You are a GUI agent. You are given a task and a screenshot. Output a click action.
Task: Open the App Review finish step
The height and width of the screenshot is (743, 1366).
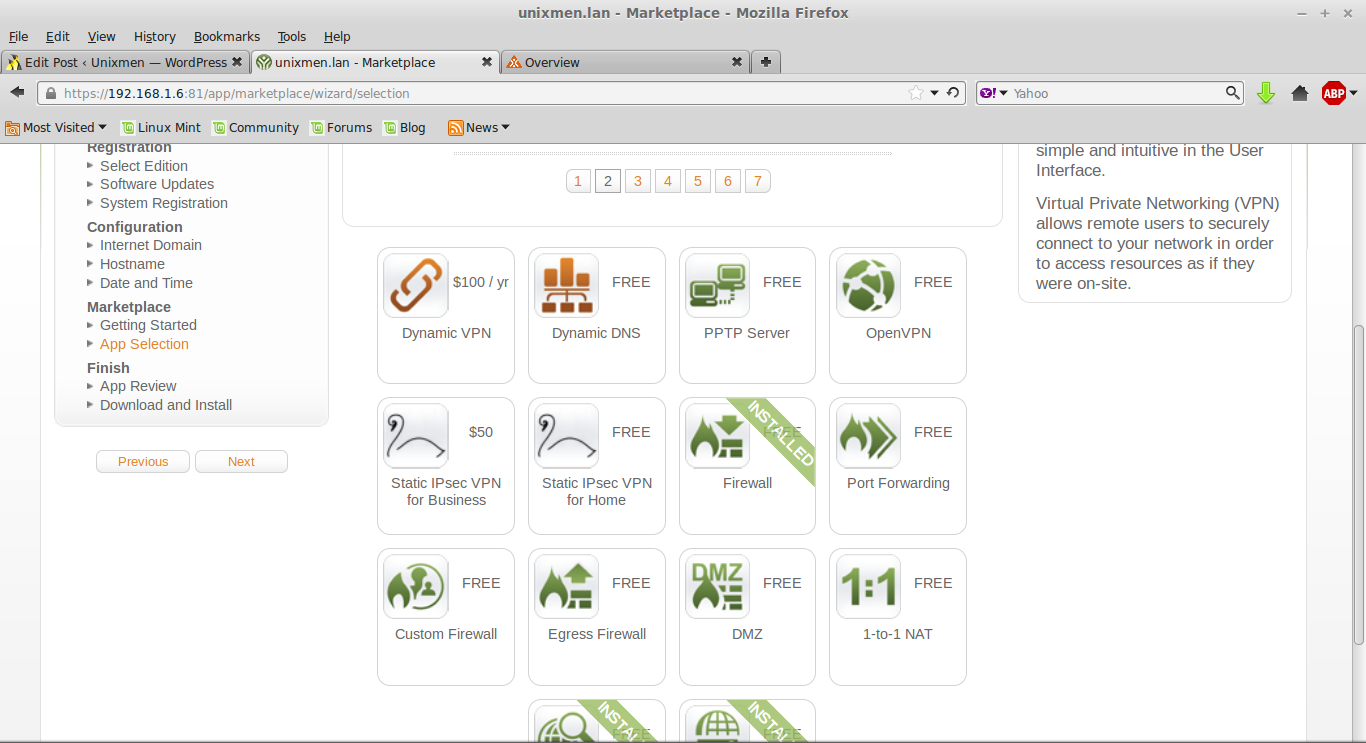[138, 386]
